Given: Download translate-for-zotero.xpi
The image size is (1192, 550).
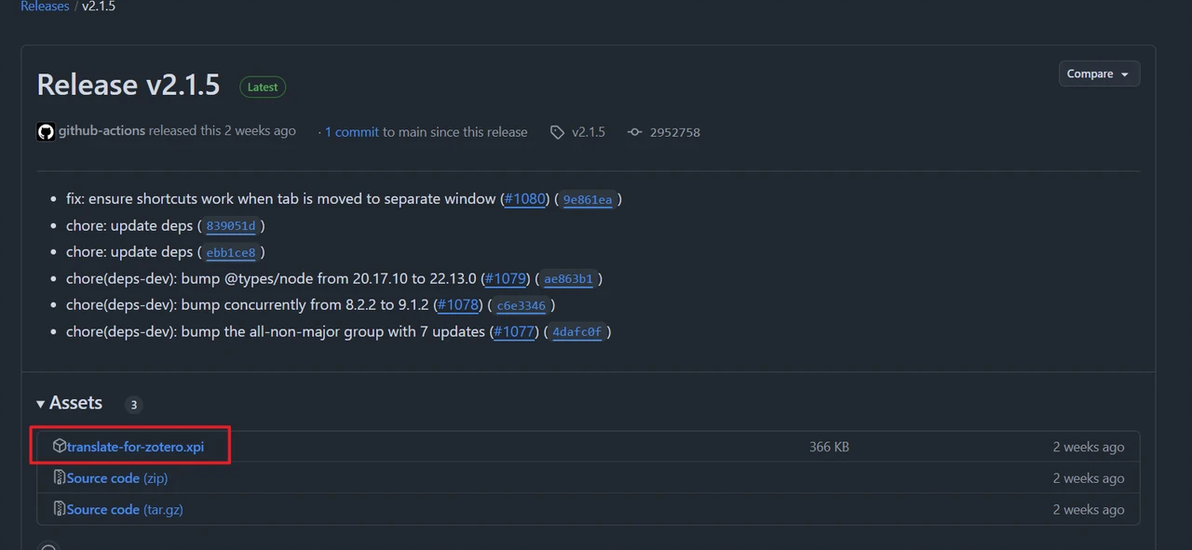Looking at the screenshot, I should 135,447.
